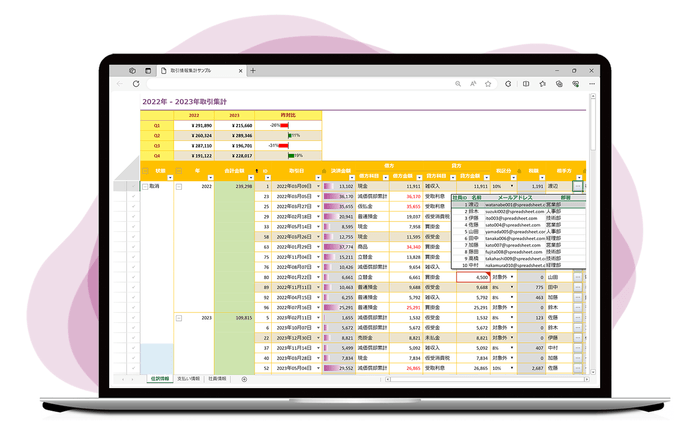
Task: Toggle row header checkmark for ID 96 row
Action: click(x=133, y=308)
